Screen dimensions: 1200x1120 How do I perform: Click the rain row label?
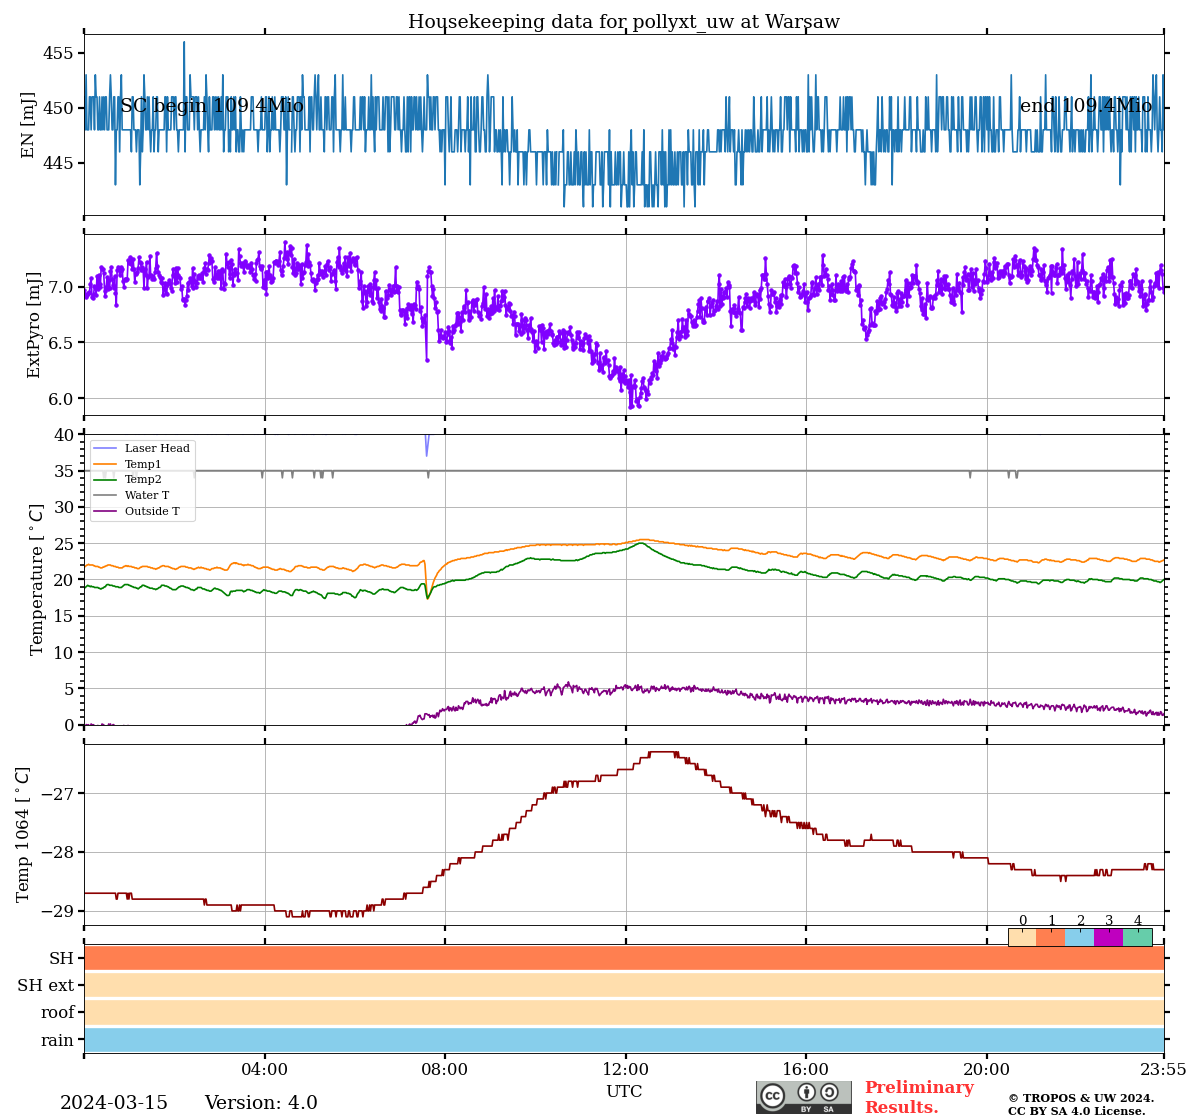[x=58, y=1041]
